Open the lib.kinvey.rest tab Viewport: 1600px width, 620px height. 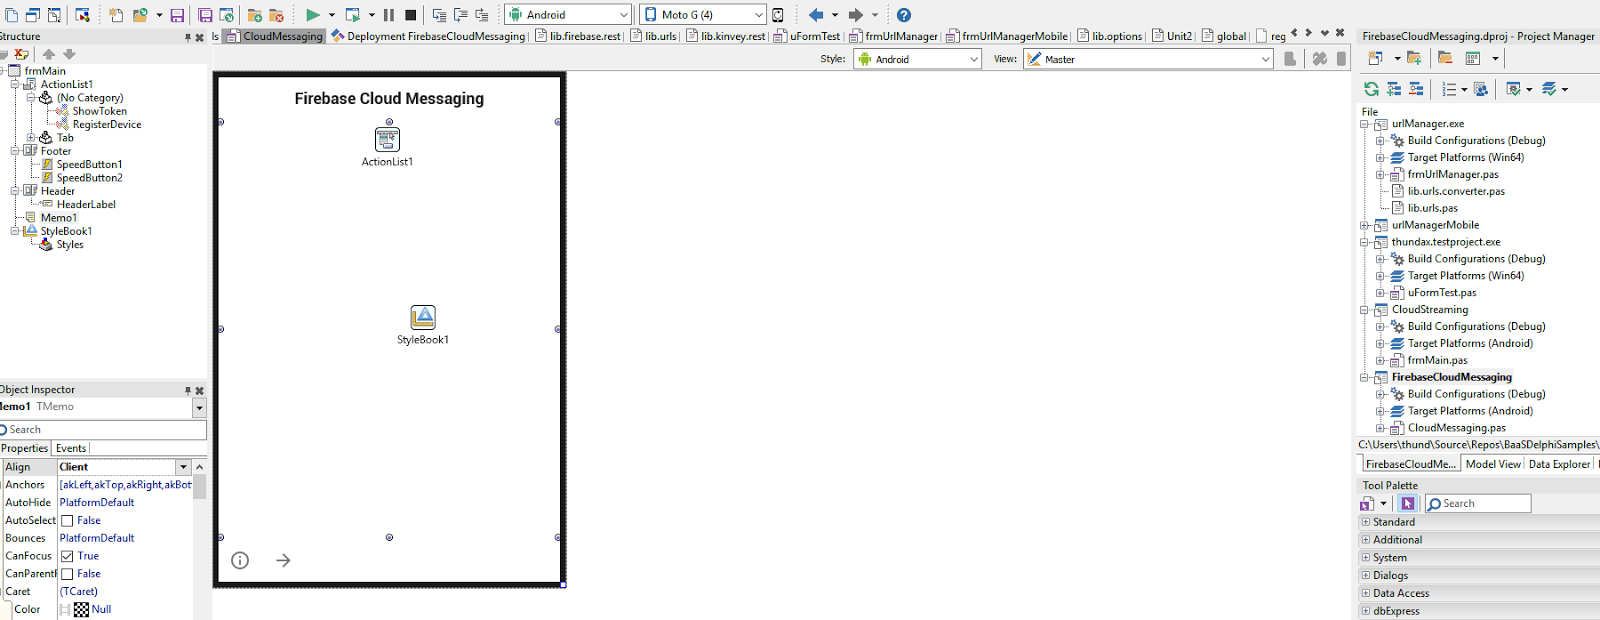click(x=725, y=36)
